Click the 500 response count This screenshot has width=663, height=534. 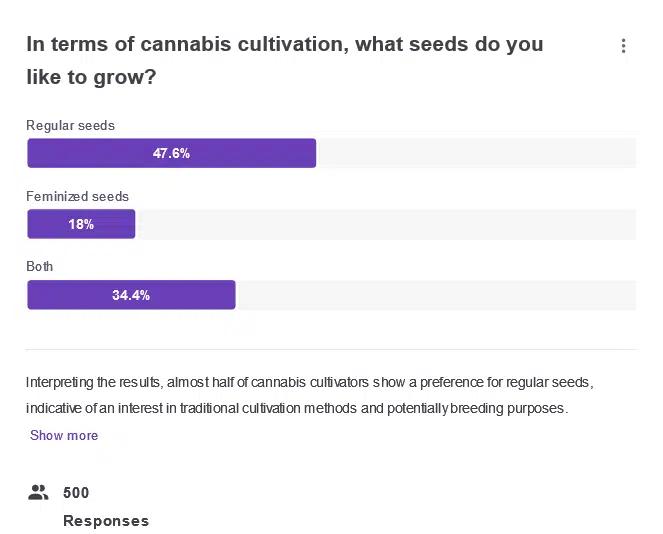(76, 492)
